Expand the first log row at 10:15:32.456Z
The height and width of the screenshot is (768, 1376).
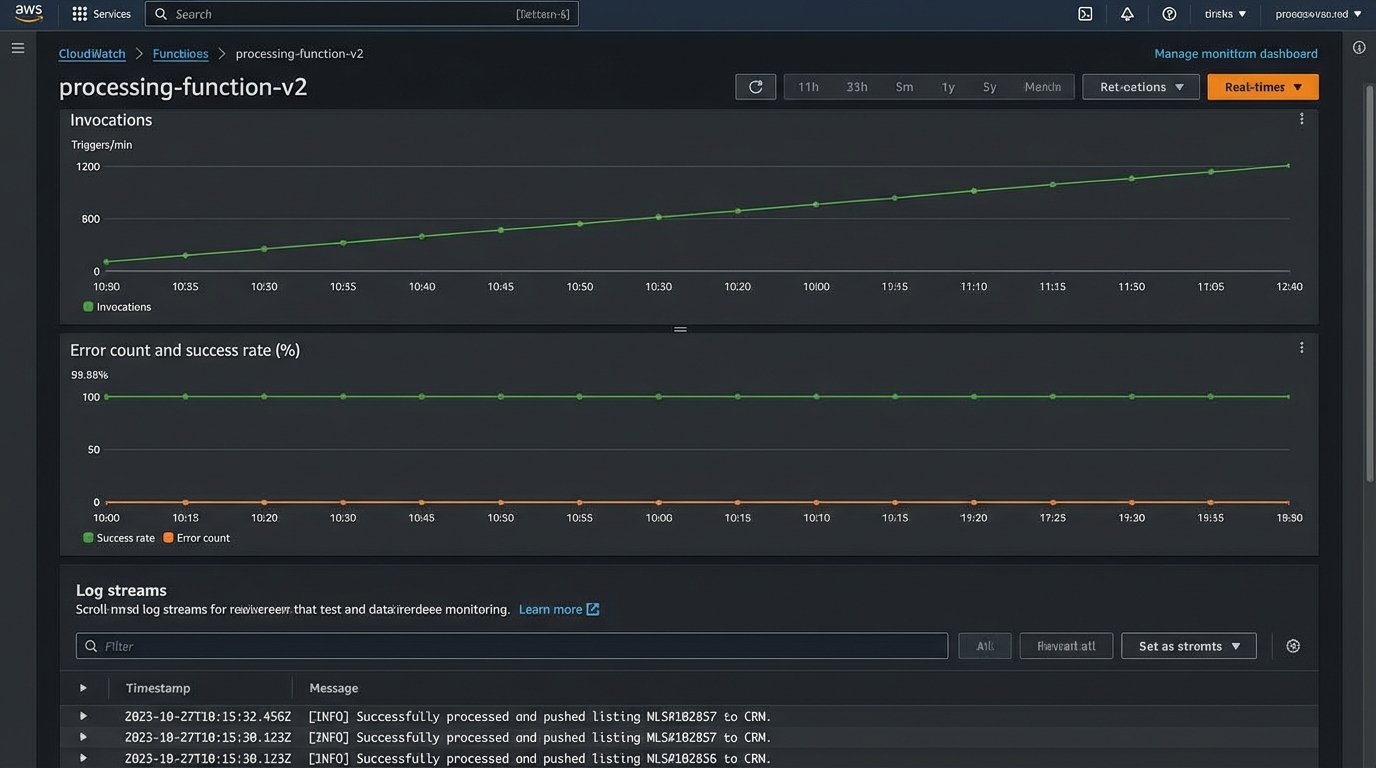[83, 716]
